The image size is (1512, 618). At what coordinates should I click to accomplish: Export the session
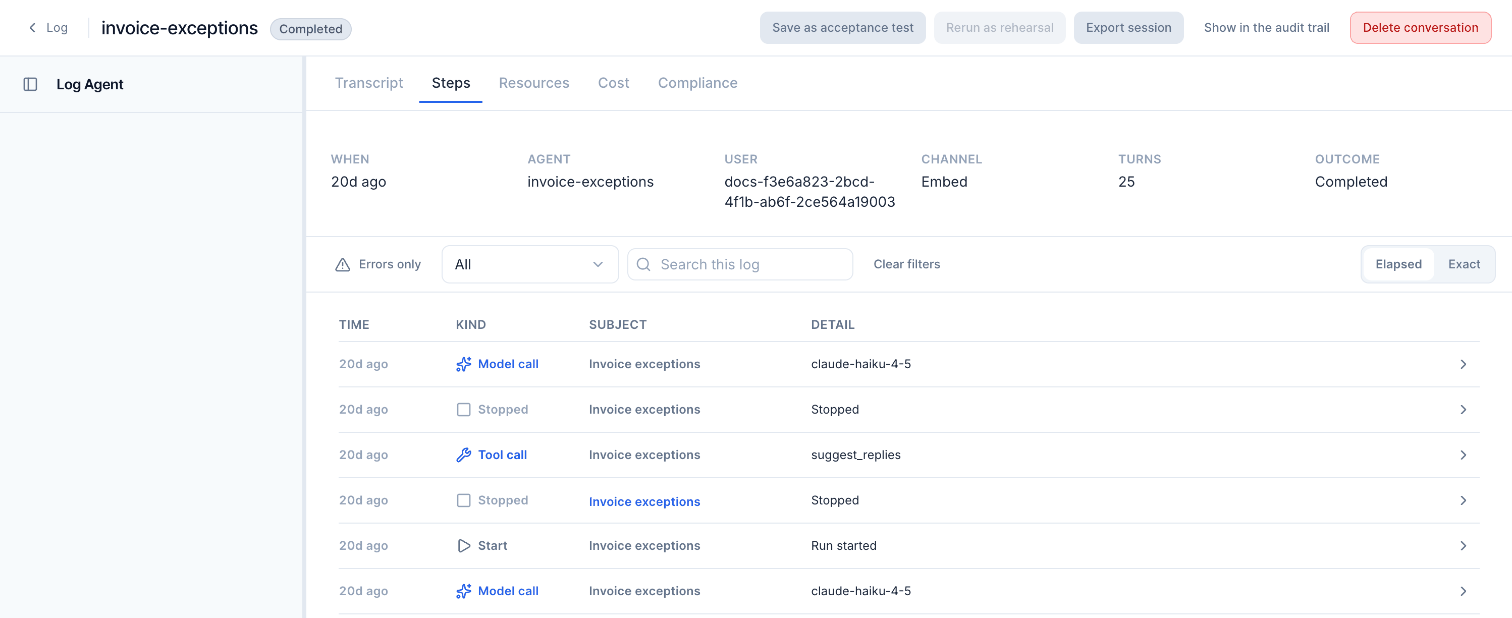pyautogui.click(x=1129, y=28)
